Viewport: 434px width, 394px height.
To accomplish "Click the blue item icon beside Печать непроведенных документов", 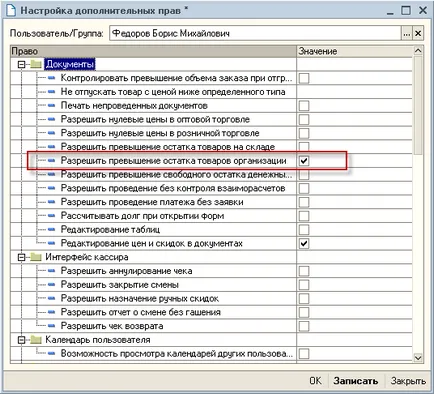I will [x=51, y=106].
